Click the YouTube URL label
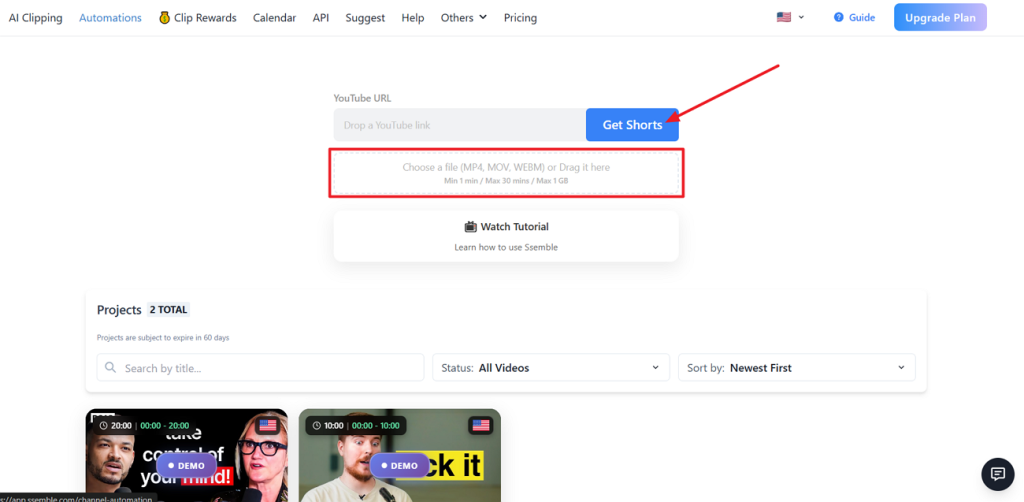The height and width of the screenshot is (502, 1024). tap(362, 99)
